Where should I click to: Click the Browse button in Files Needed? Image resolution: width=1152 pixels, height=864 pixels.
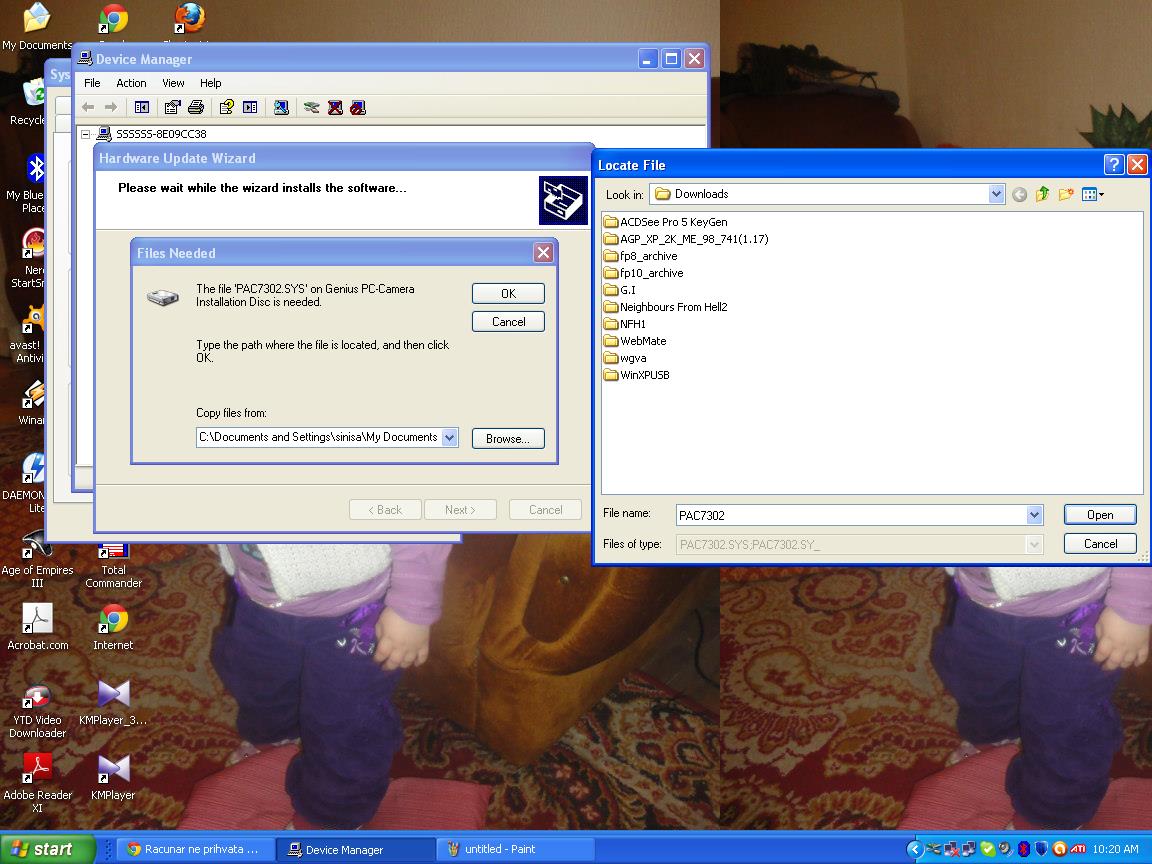coord(508,438)
